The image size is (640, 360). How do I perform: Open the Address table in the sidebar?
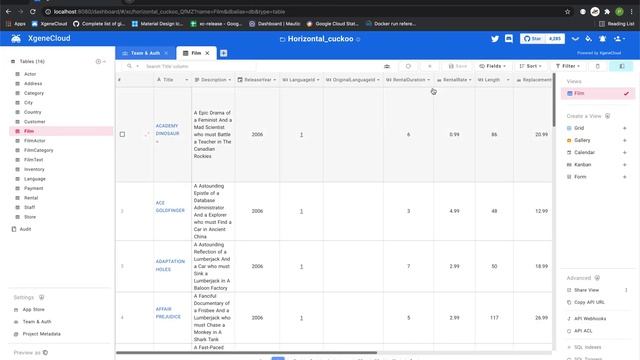(33, 84)
